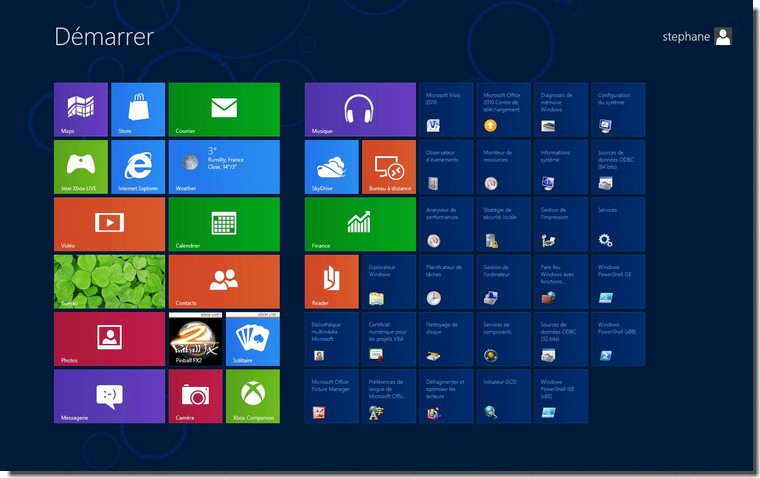Open Observateur d'événements tile
Image resolution: width=760 pixels, height=478 pixels.
pyautogui.click(x=446, y=167)
